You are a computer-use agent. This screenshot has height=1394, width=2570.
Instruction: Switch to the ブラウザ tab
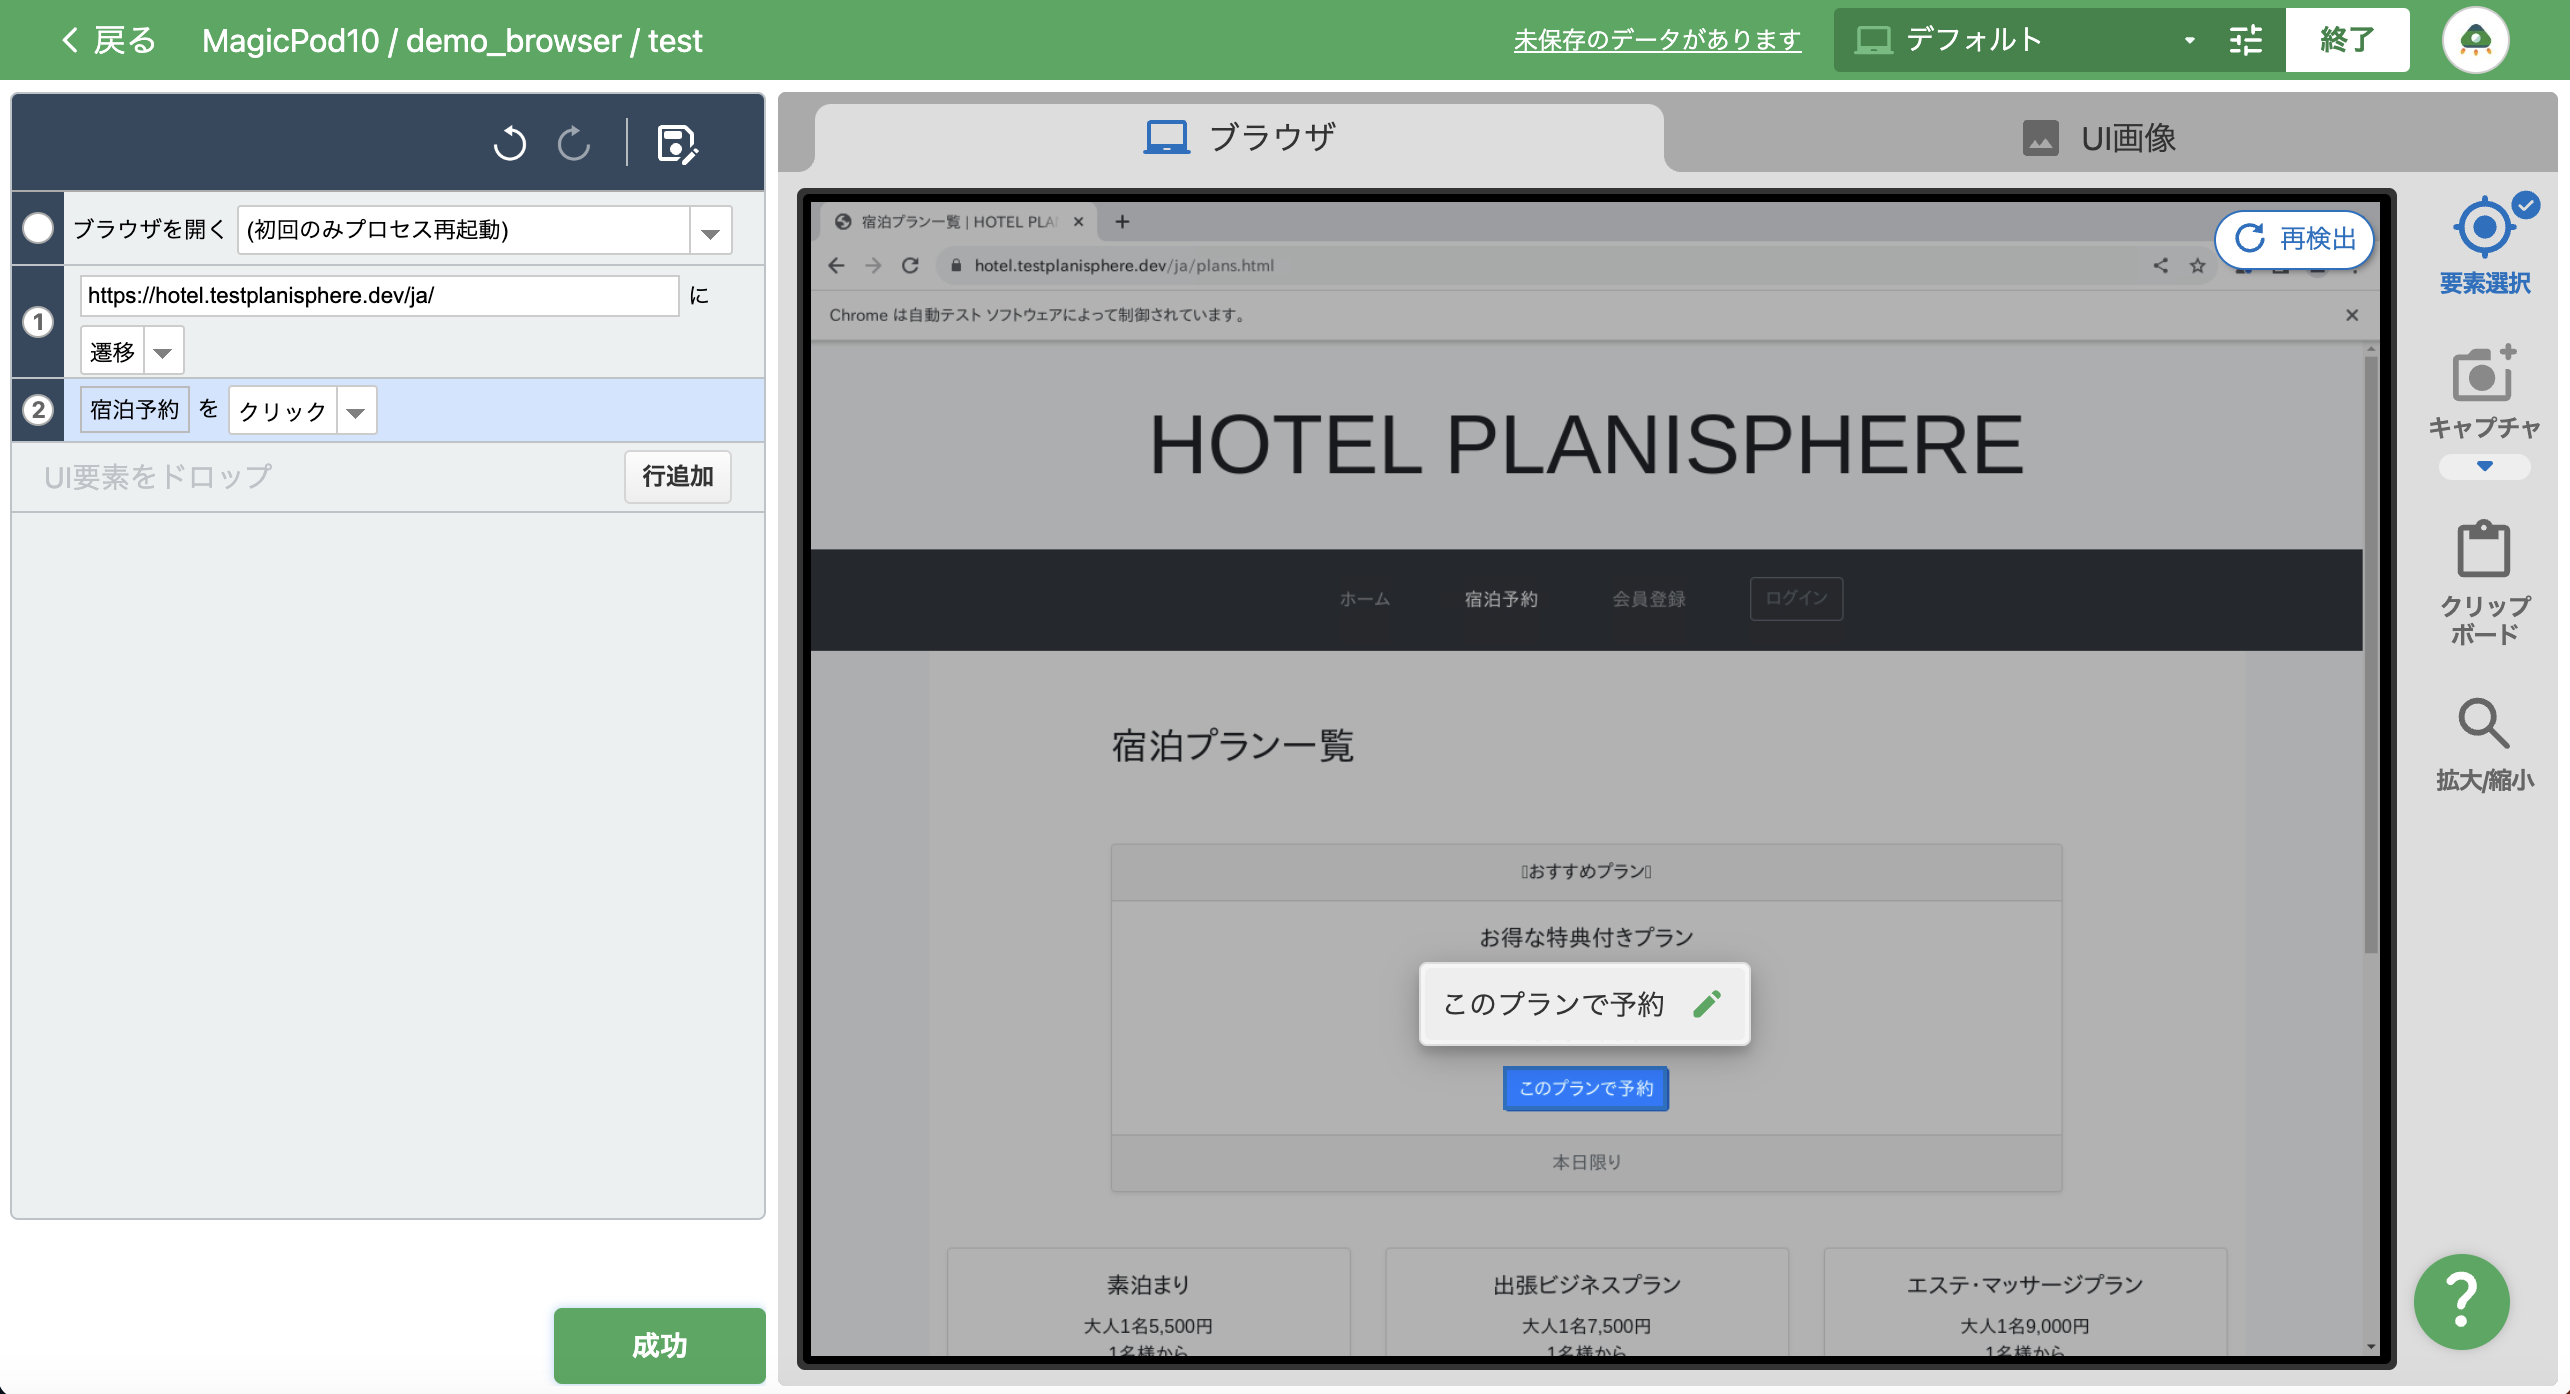coord(1240,137)
